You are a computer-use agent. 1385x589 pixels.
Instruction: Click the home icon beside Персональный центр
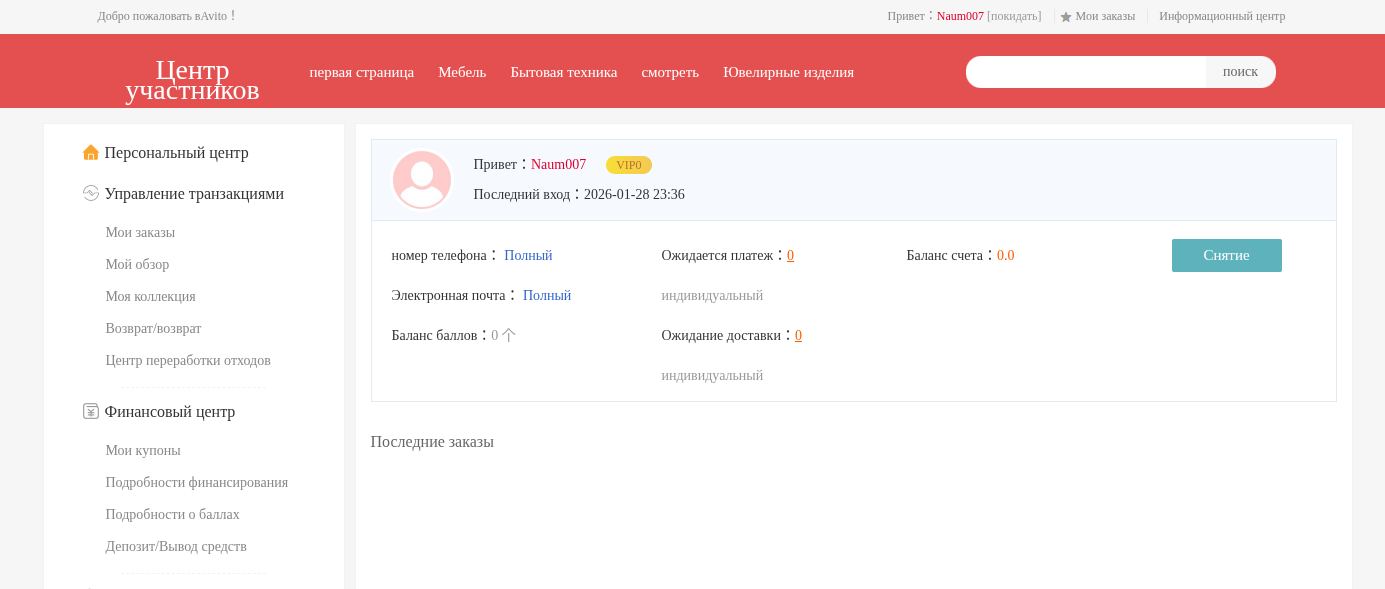[x=90, y=153]
